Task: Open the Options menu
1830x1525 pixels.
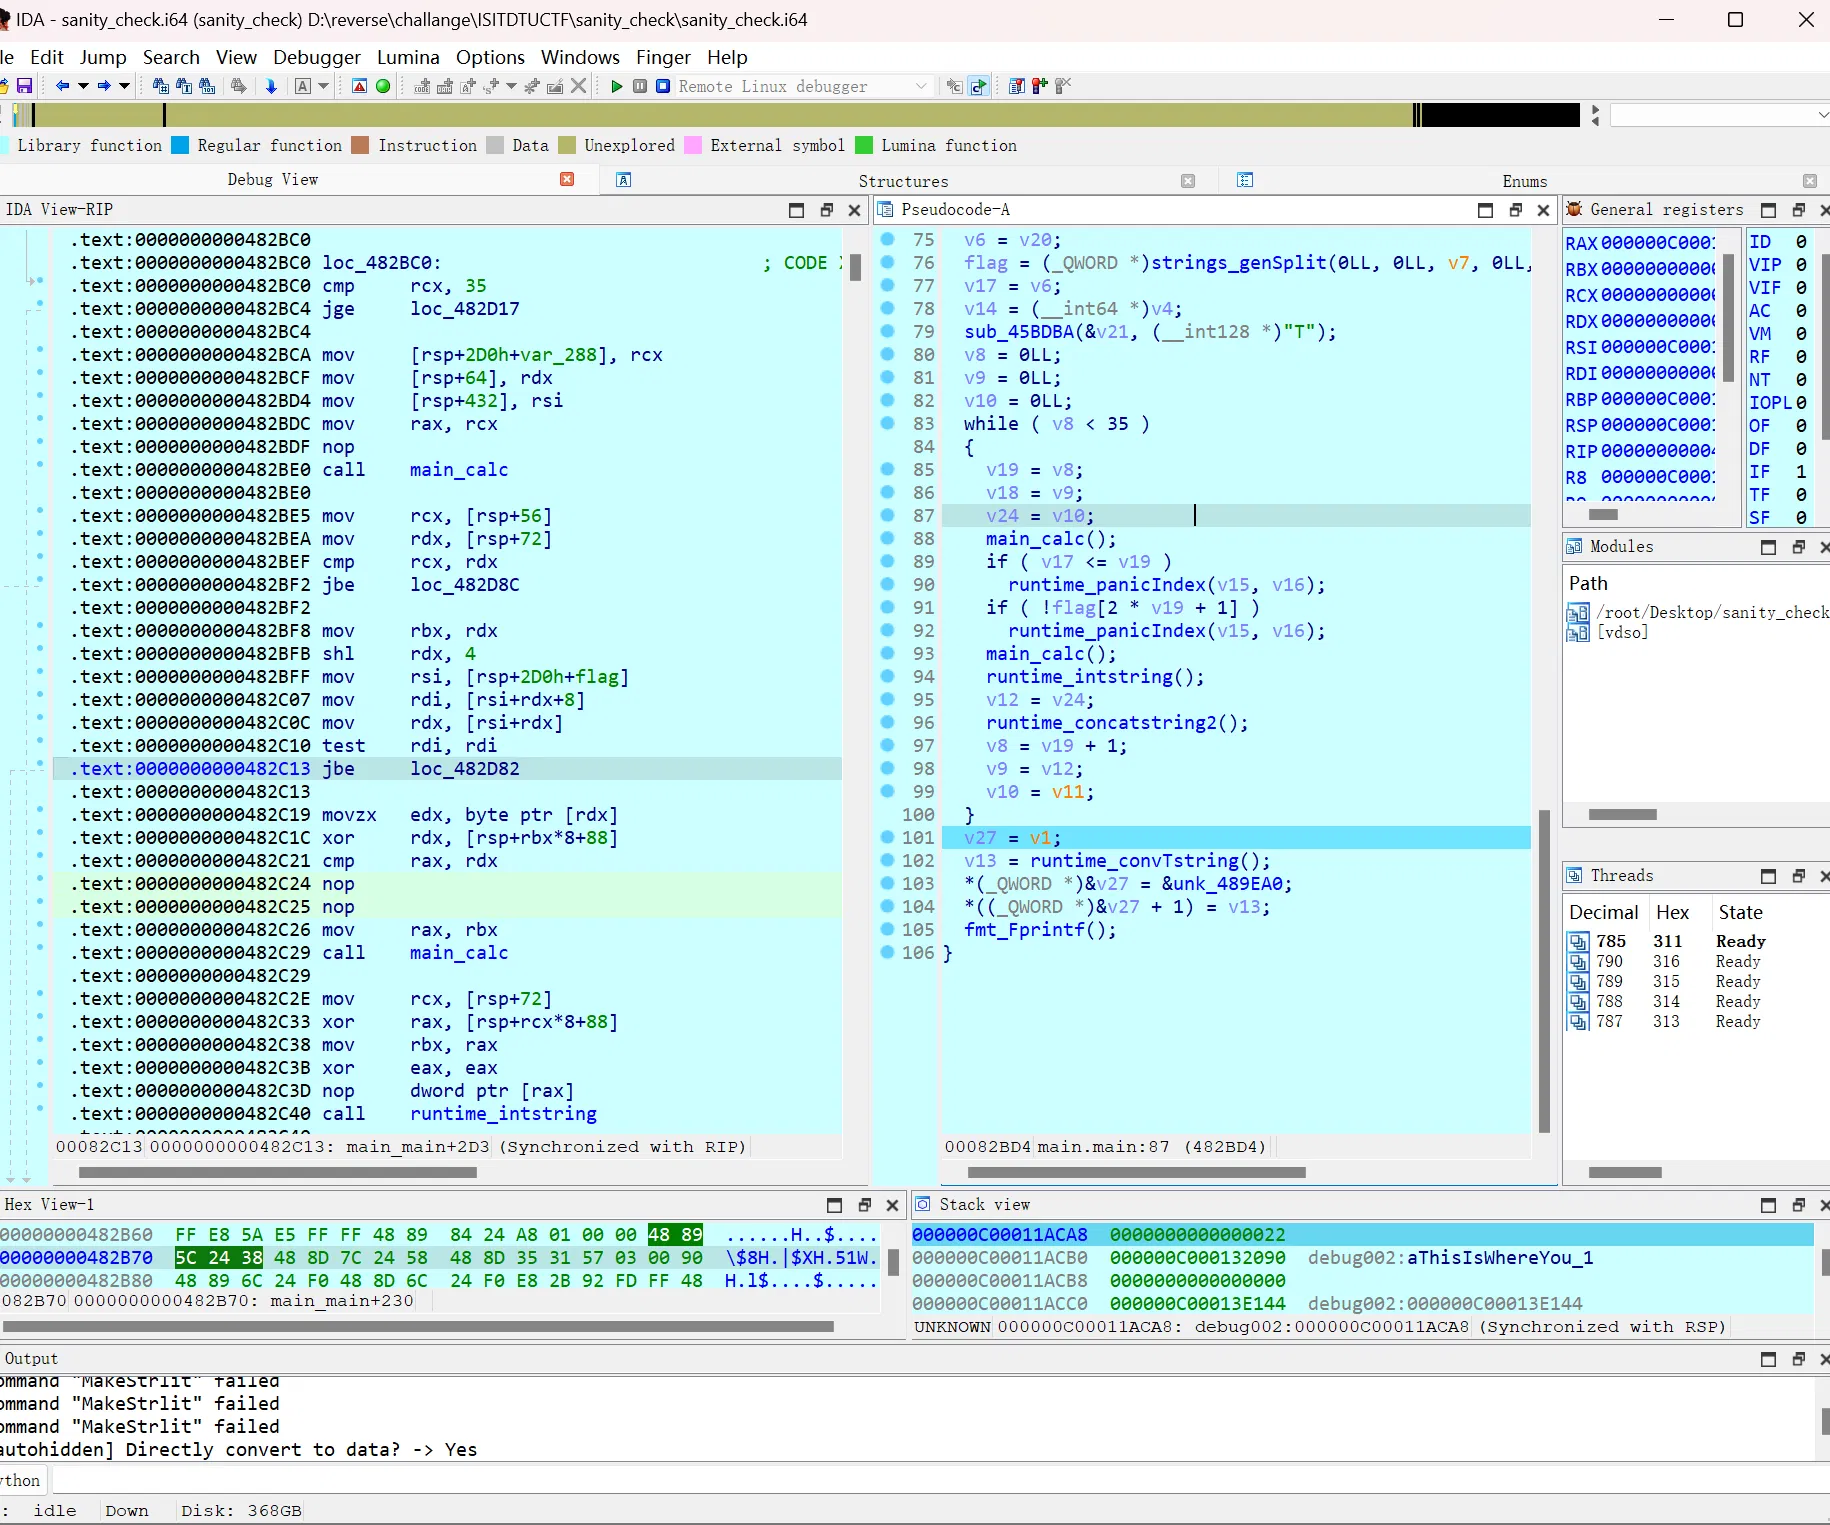Action: (490, 57)
